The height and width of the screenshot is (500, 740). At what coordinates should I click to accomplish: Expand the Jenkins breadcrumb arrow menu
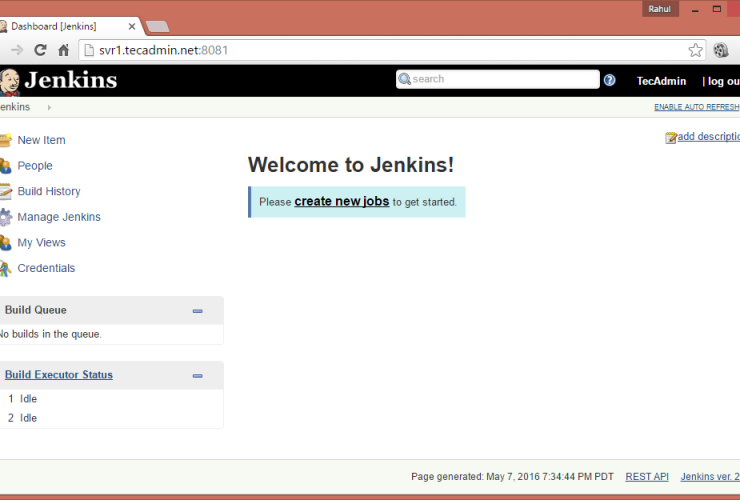[49, 107]
